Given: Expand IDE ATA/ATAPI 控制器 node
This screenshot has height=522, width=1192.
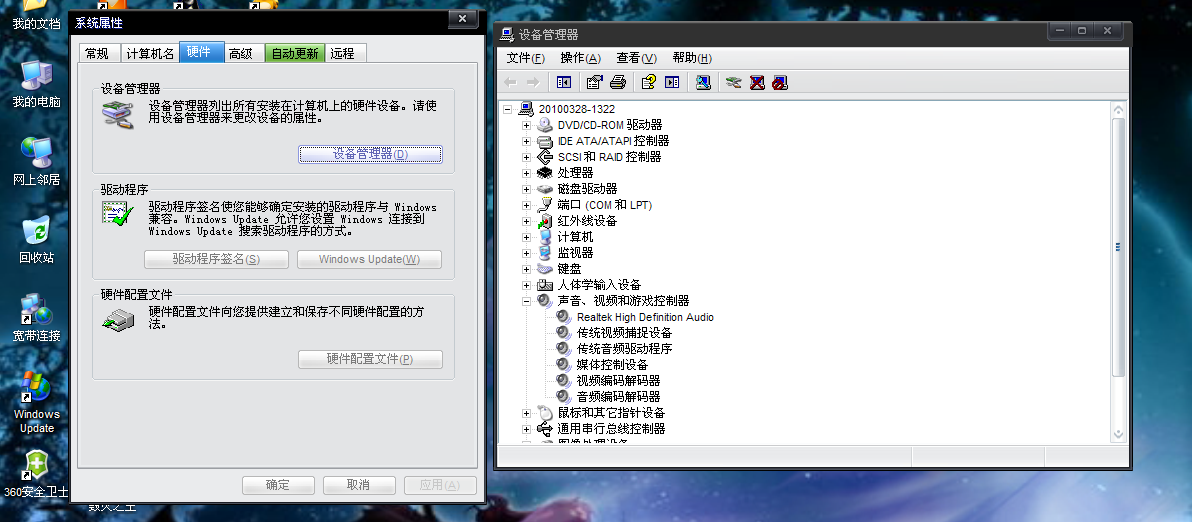Looking at the screenshot, I should click(526, 141).
